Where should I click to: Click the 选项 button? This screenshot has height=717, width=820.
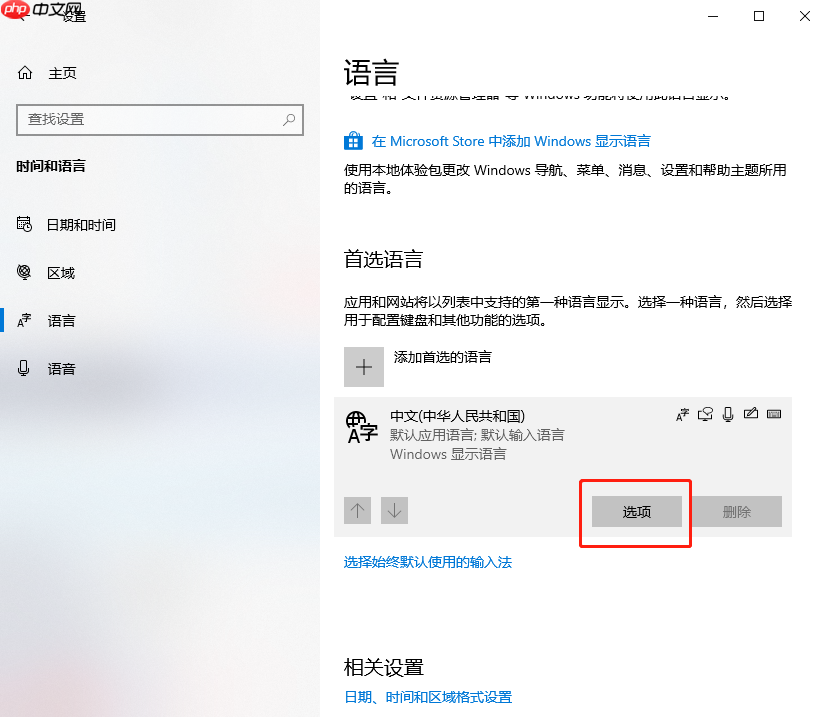click(635, 511)
